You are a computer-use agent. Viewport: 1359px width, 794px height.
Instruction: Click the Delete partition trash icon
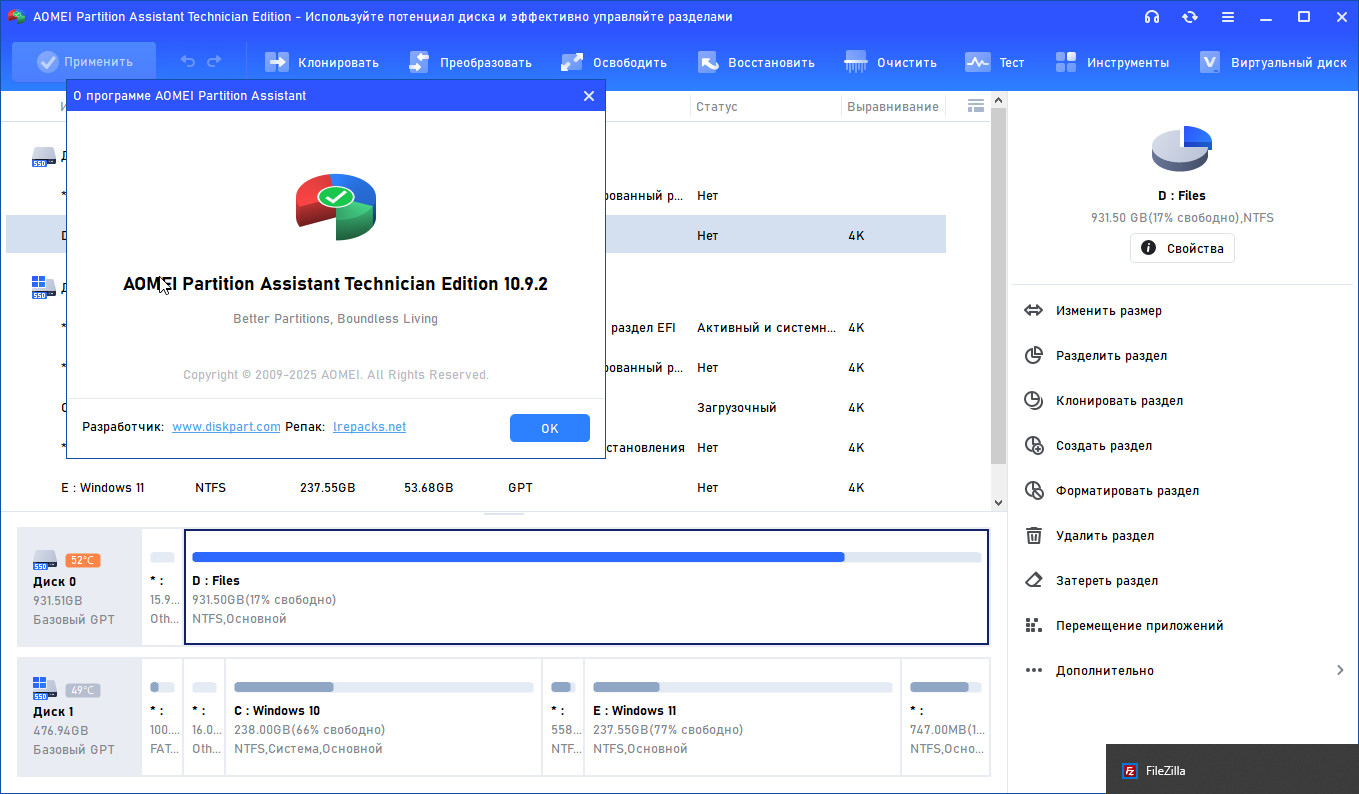coord(1034,536)
